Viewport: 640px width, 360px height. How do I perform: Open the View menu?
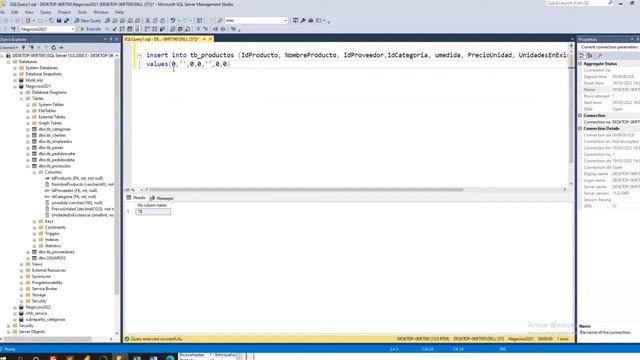(x=29, y=12)
